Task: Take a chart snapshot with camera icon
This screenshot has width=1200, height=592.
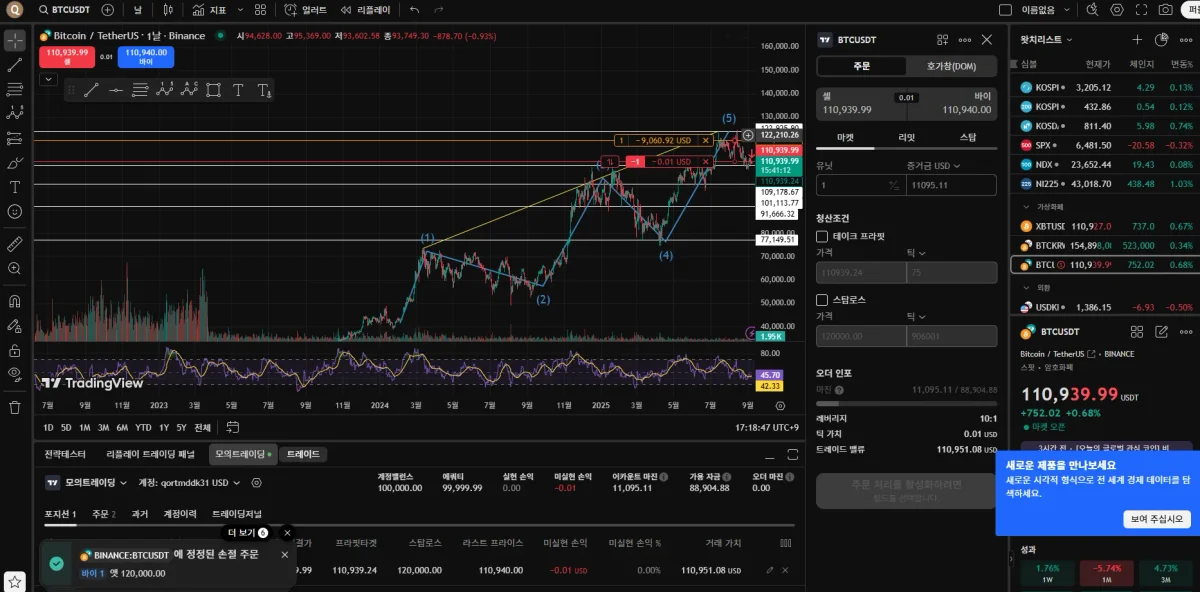Action: pos(1165,10)
